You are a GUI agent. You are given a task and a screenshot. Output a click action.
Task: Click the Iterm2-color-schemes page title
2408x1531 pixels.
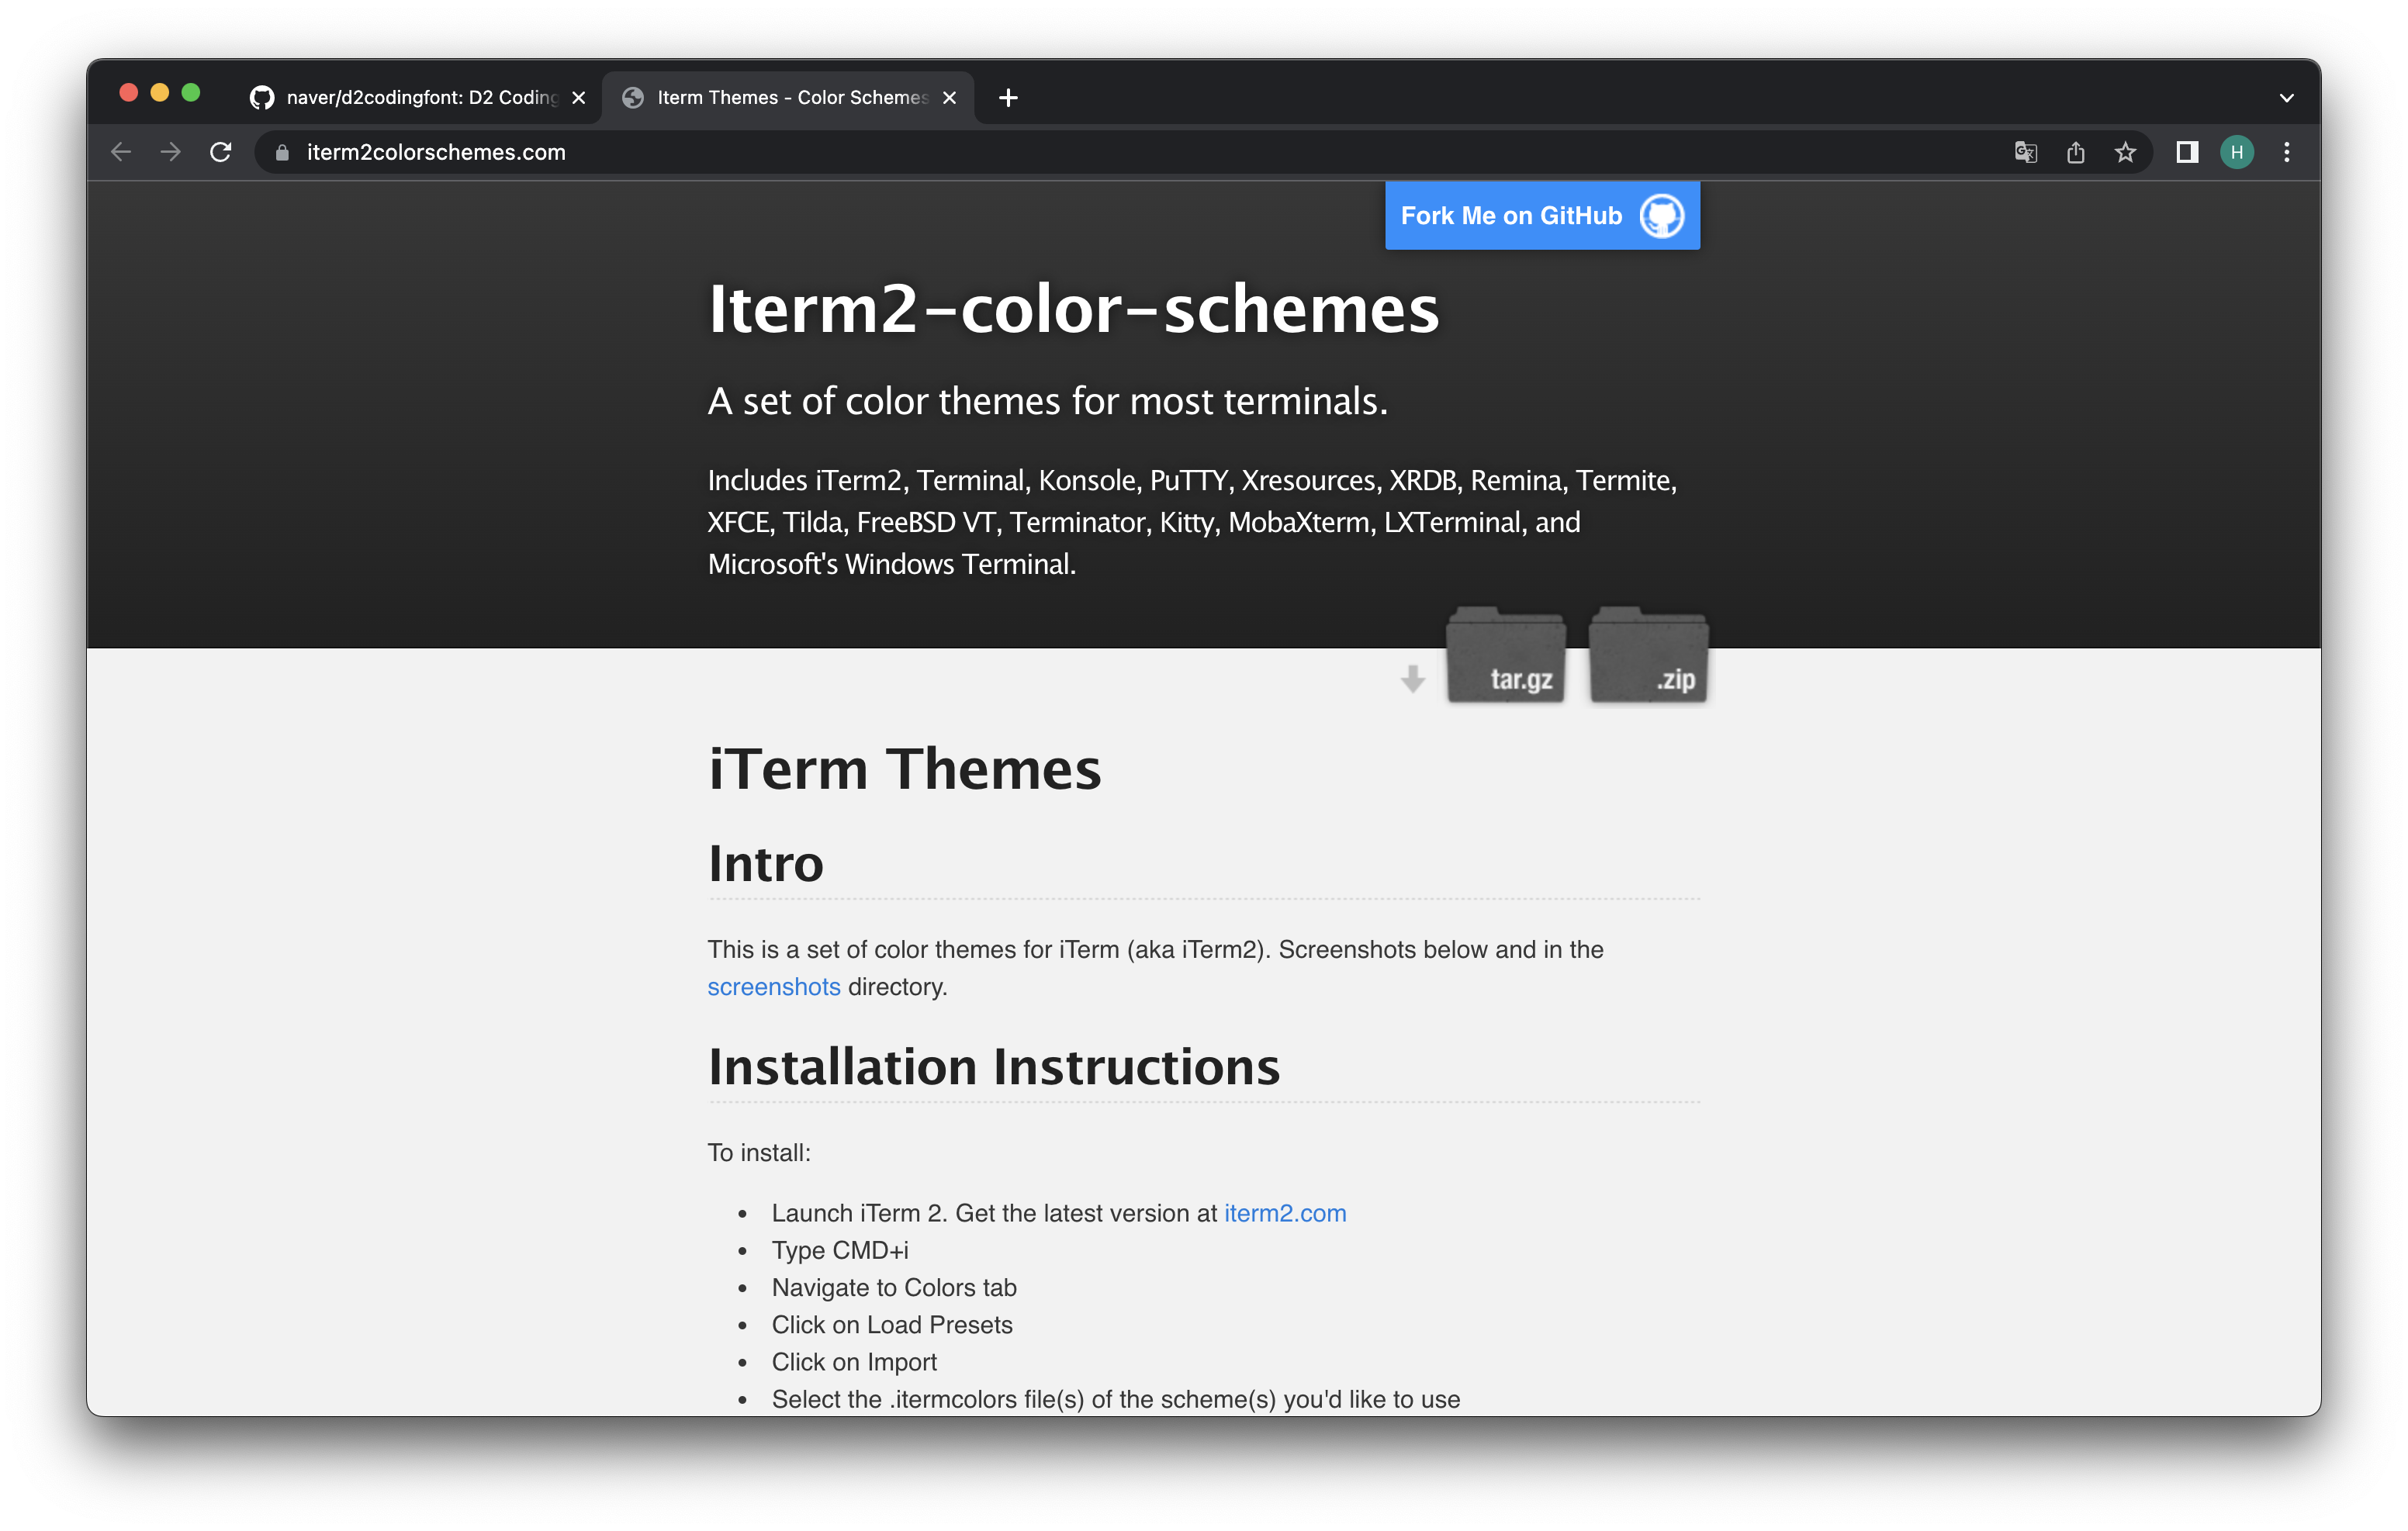[x=1074, y=308]
